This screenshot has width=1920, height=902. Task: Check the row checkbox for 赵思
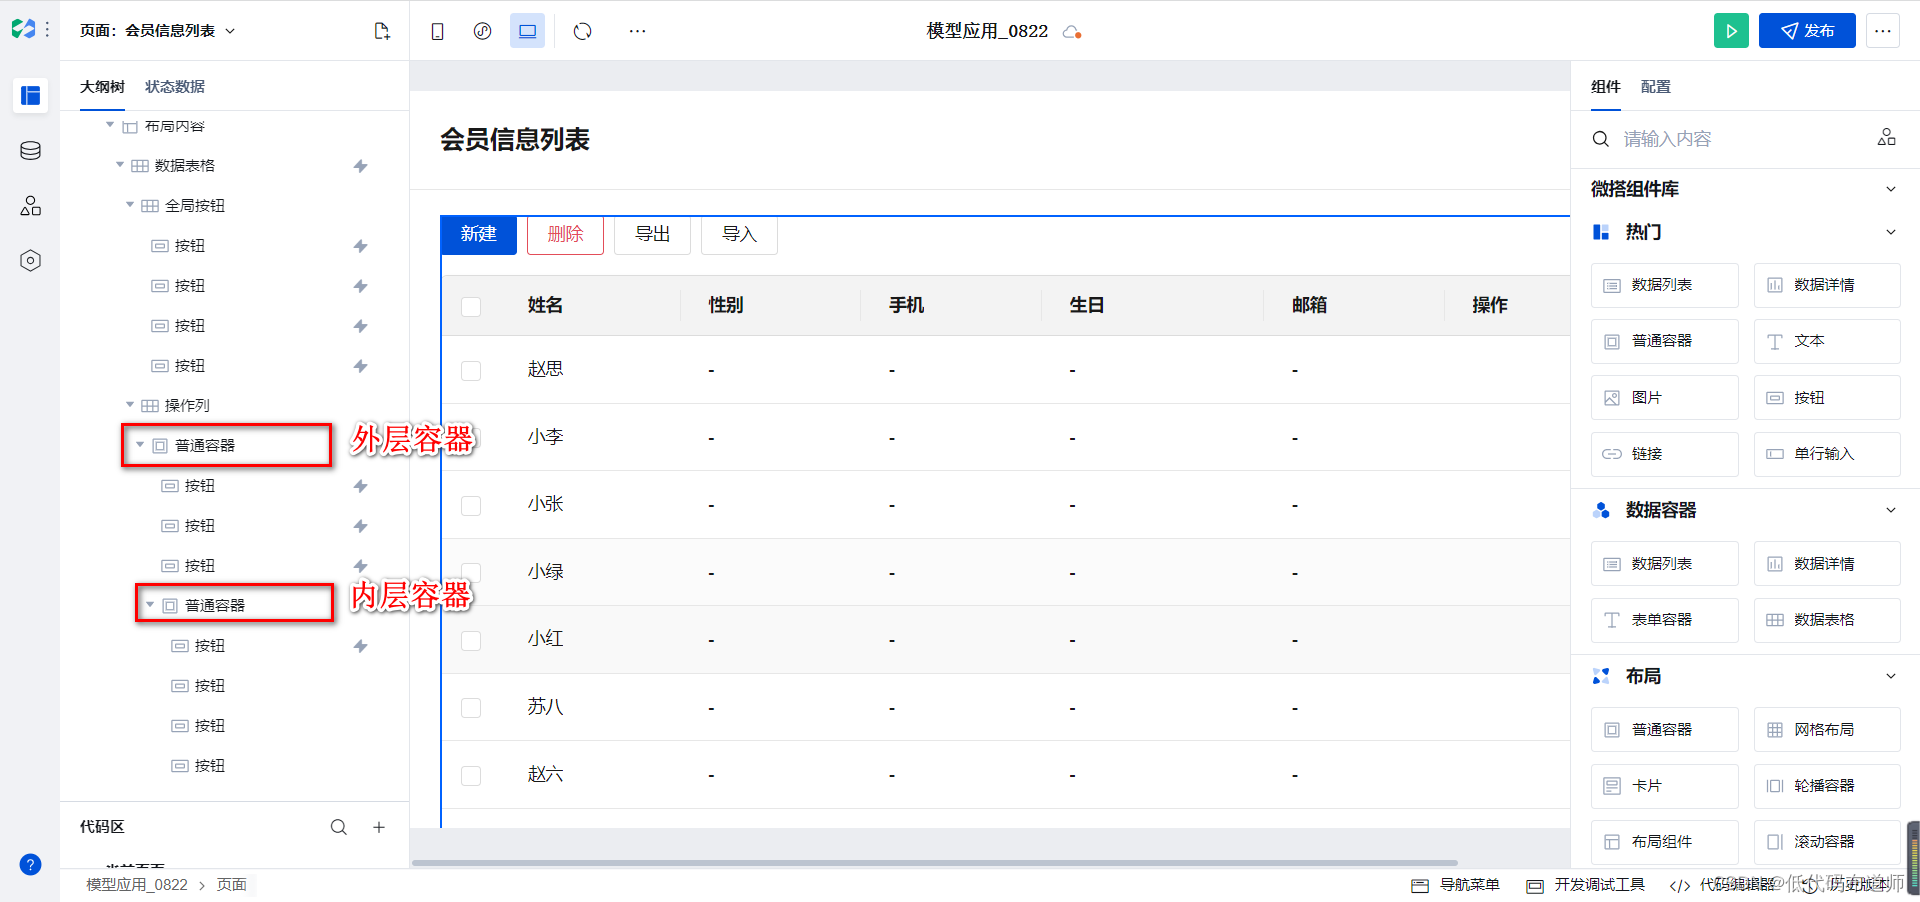tap(471, 370)
